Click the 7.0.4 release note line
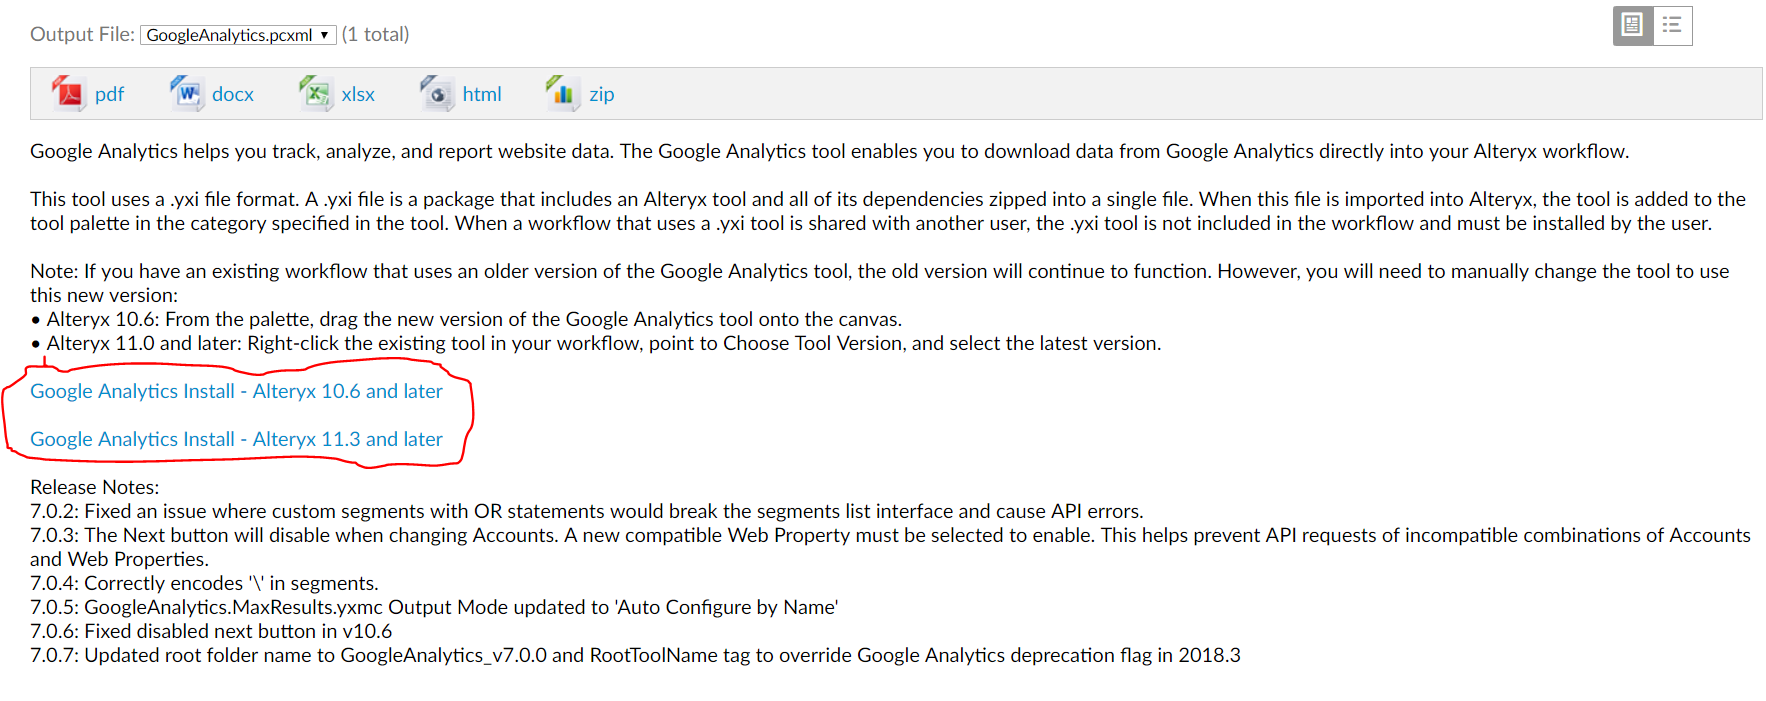 click(204, 583)
